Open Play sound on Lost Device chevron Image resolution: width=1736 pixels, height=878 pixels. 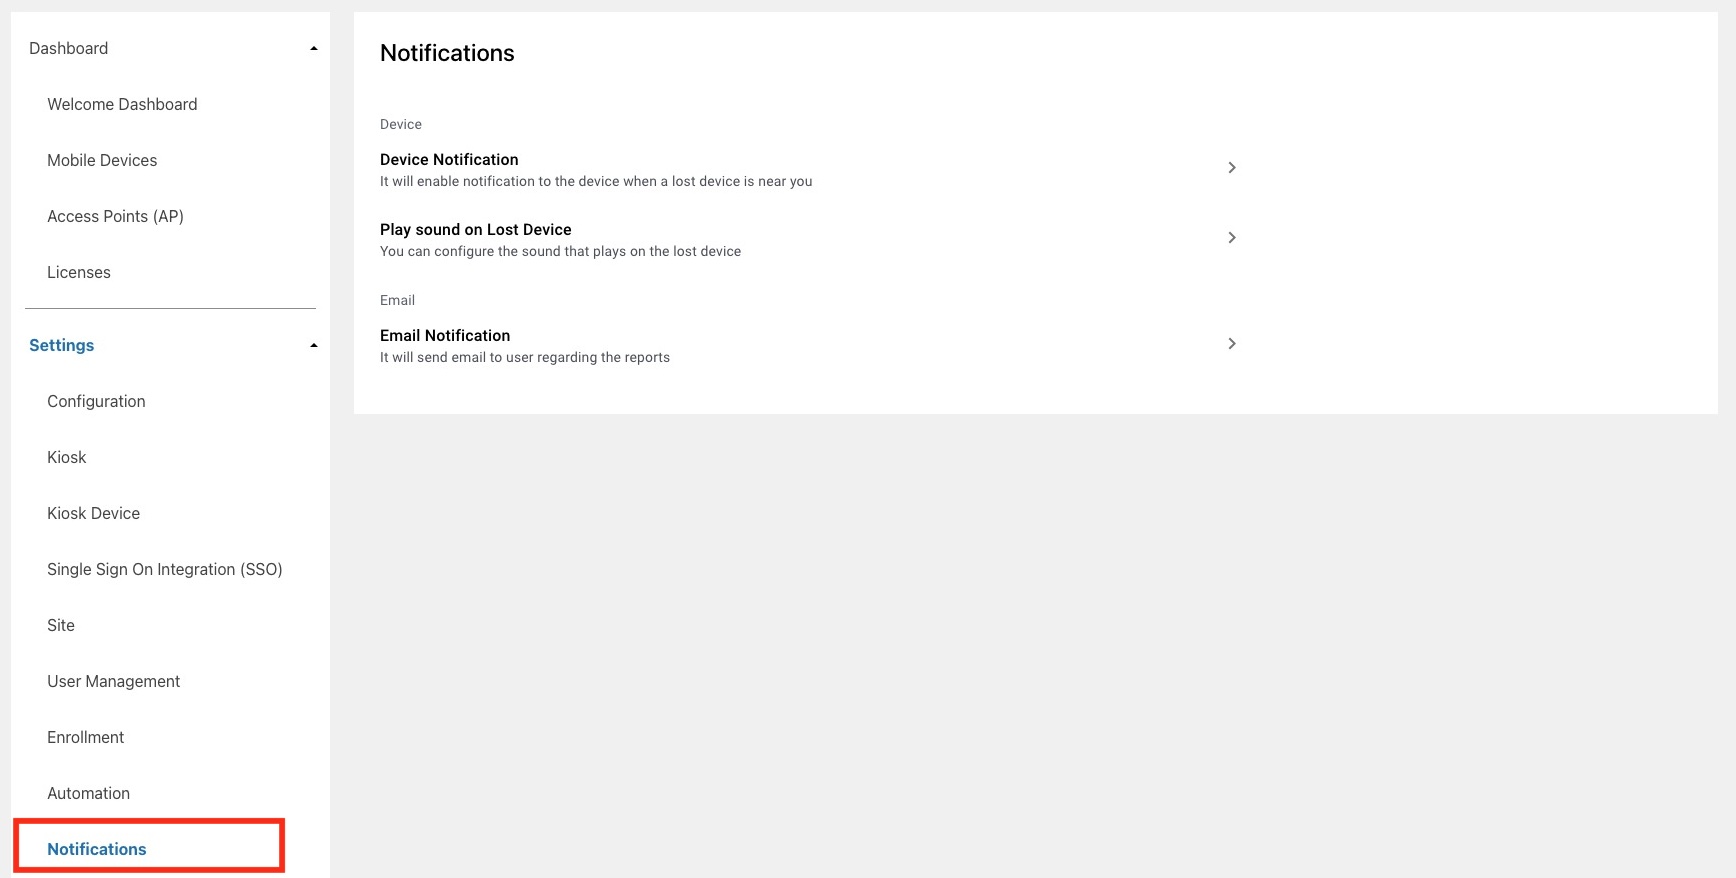click(x=1231, y=238)
